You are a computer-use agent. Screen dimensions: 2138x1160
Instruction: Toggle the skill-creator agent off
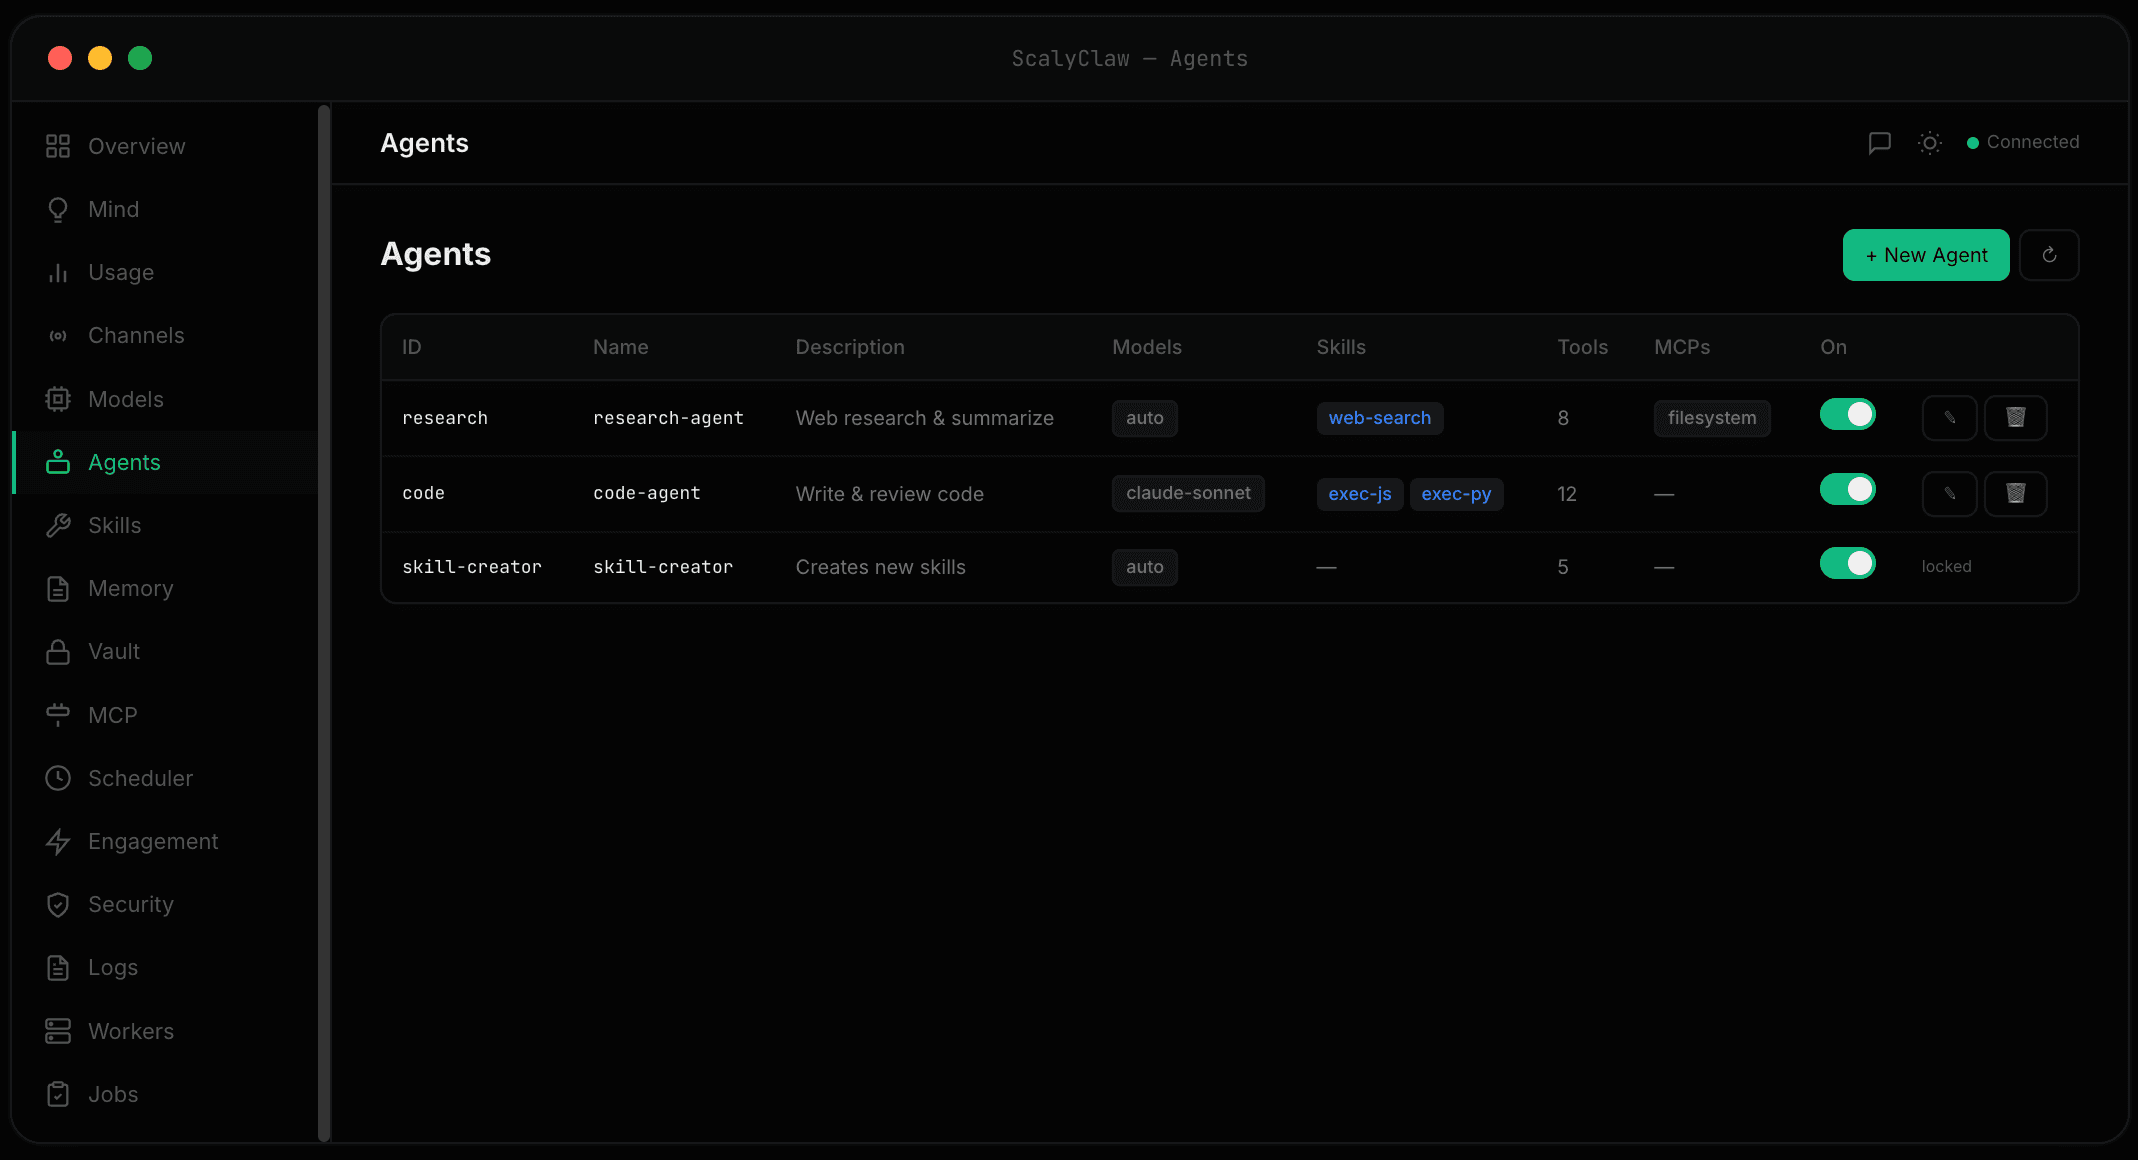pyautogui.click(x=1847, y=563)
